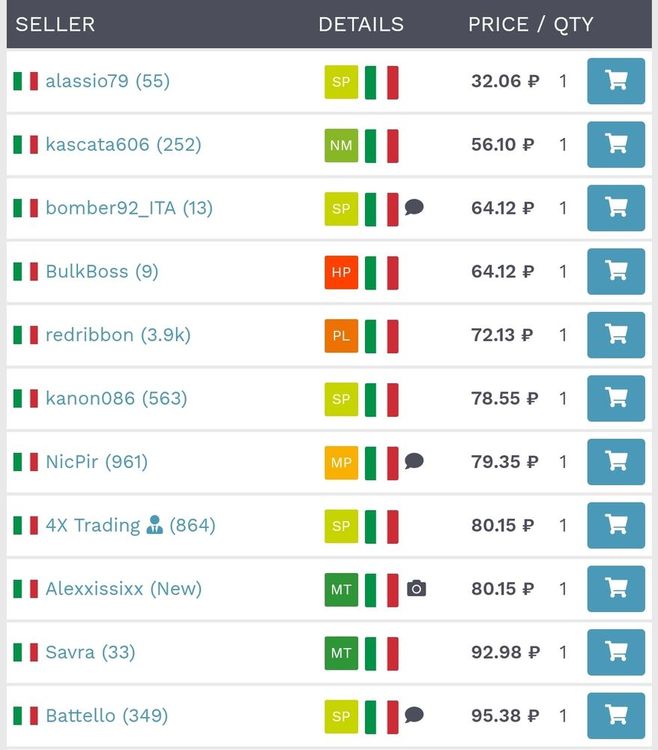Click the orange PL condition badge
Image resolution: width=658 pixels, height=750 pixels.
(x=341, y=335)
